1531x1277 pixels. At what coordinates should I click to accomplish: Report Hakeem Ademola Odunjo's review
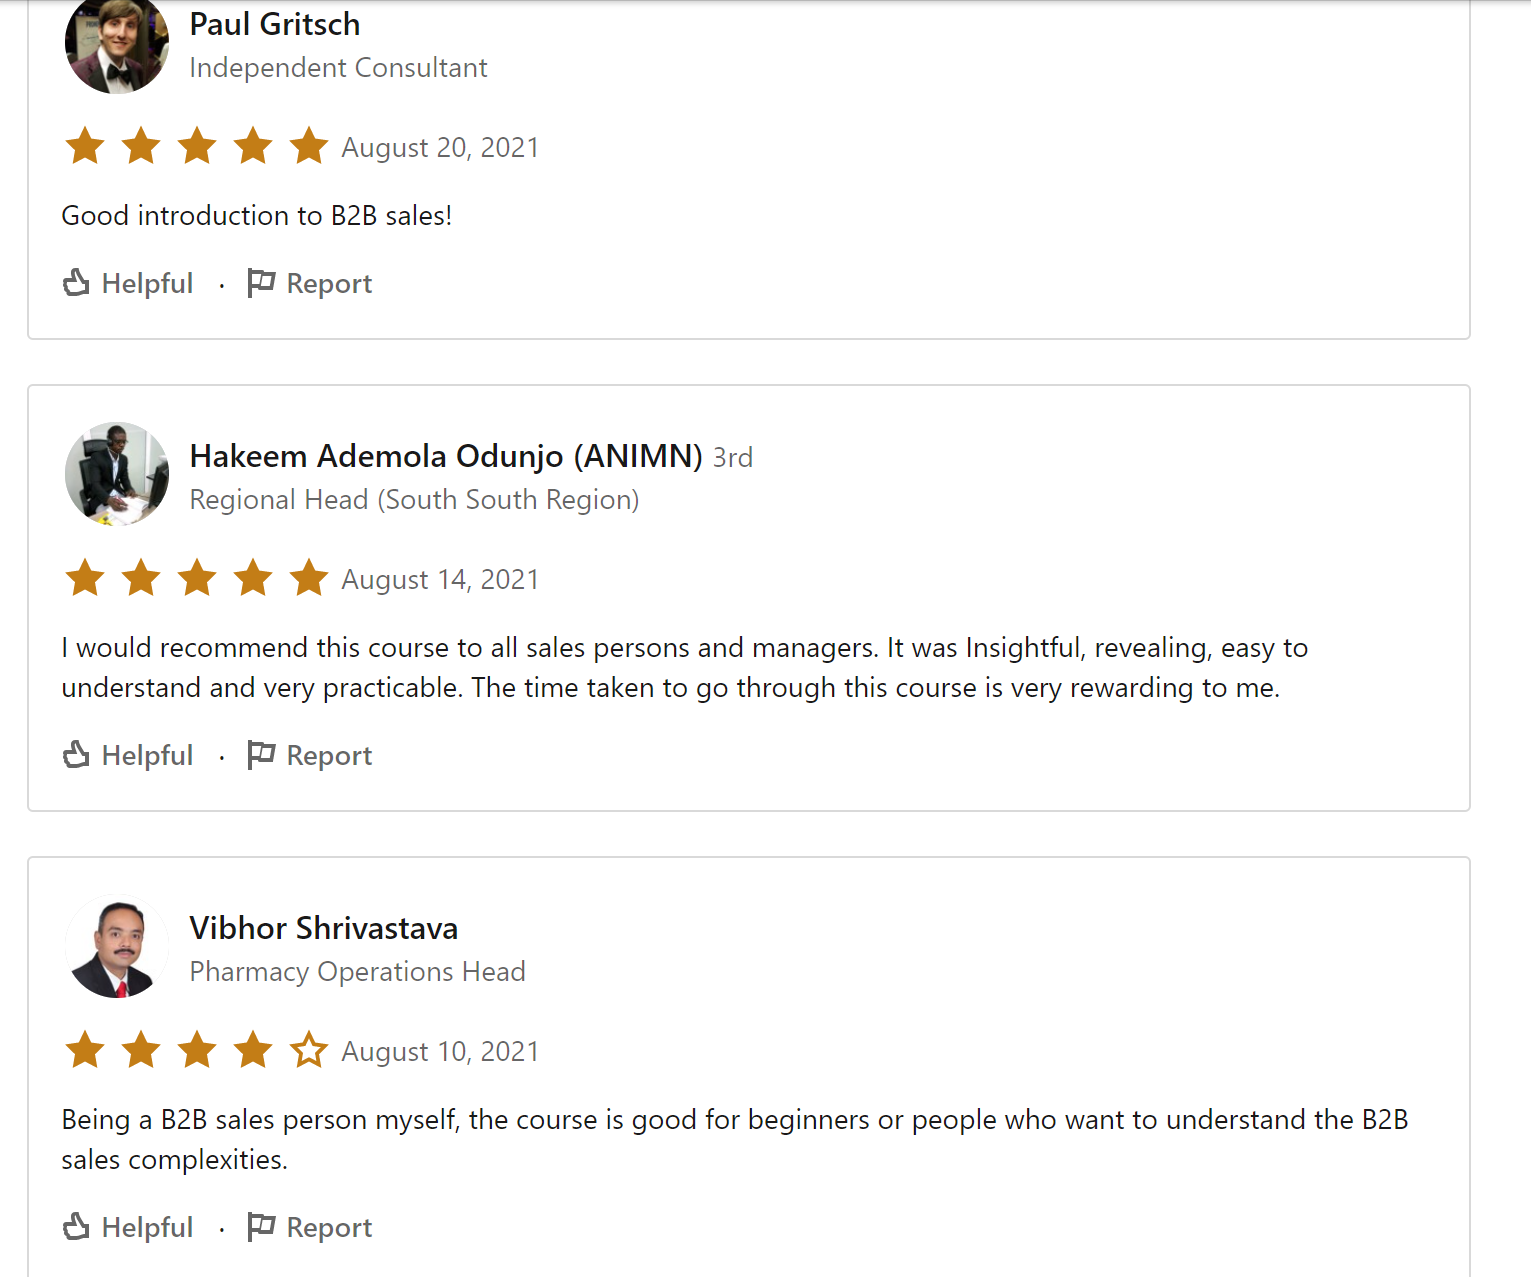(310, 755)
